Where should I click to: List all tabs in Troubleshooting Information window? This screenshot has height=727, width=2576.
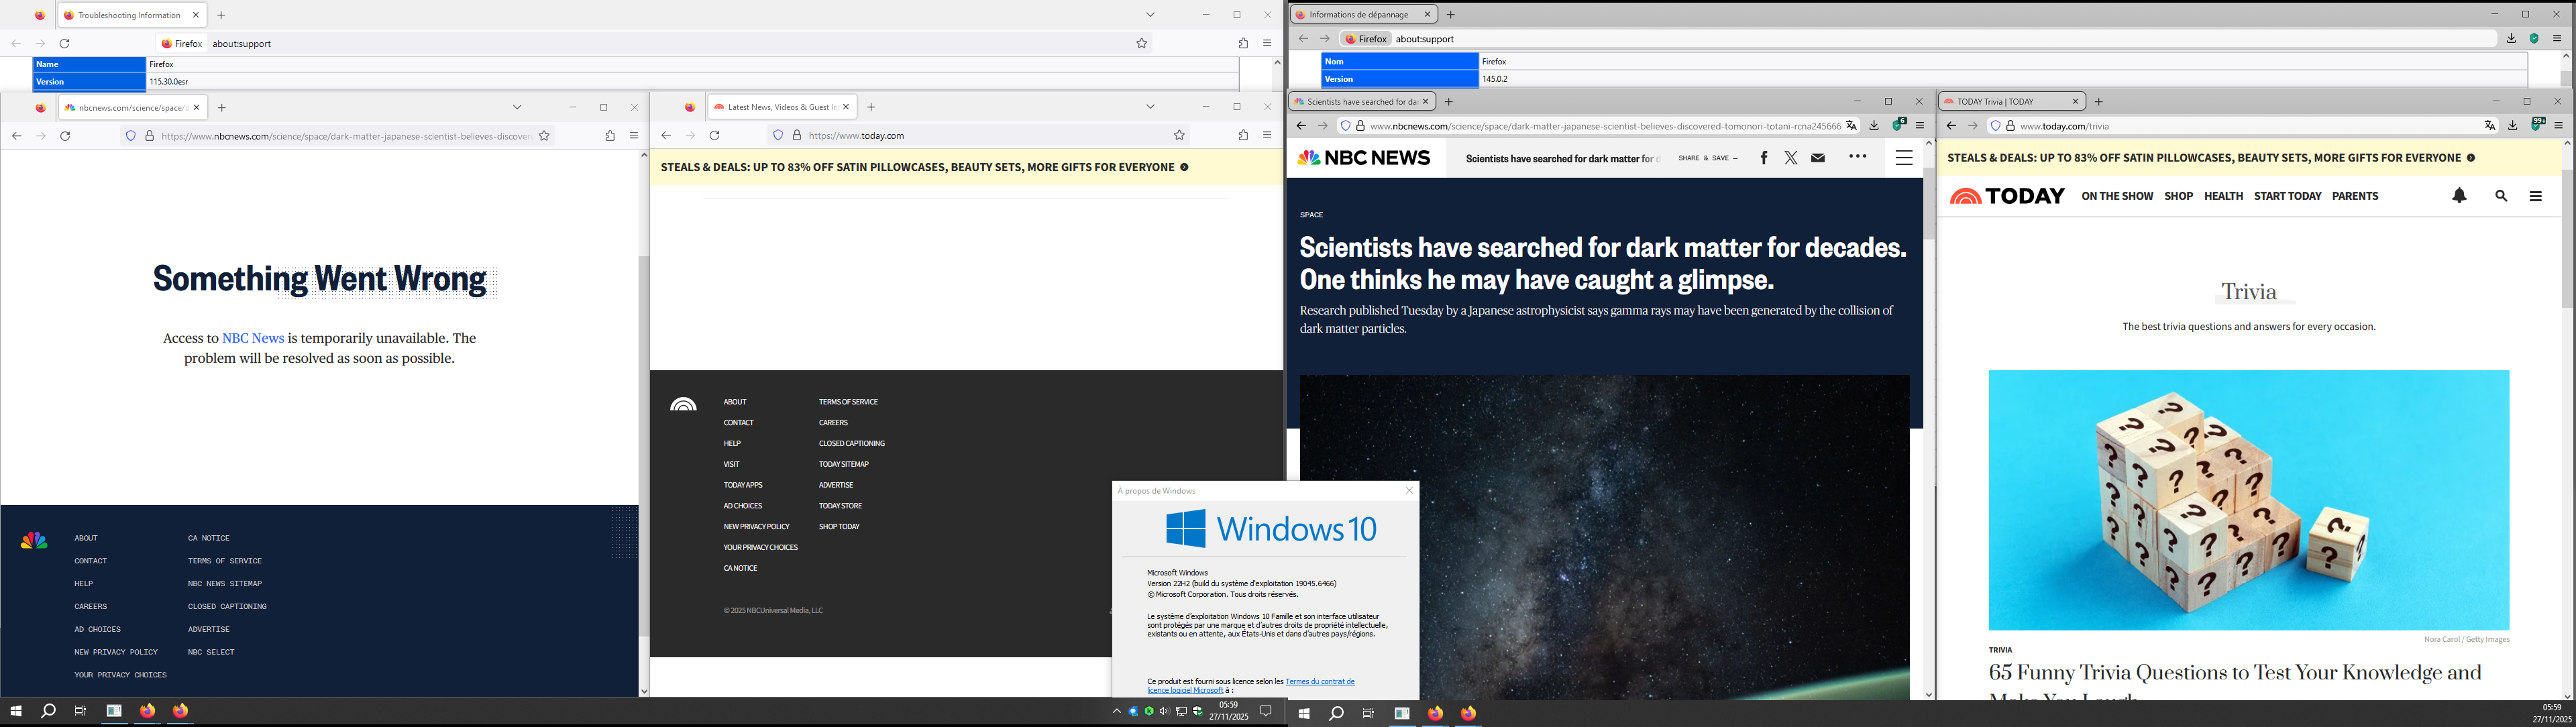[1150, 15]
